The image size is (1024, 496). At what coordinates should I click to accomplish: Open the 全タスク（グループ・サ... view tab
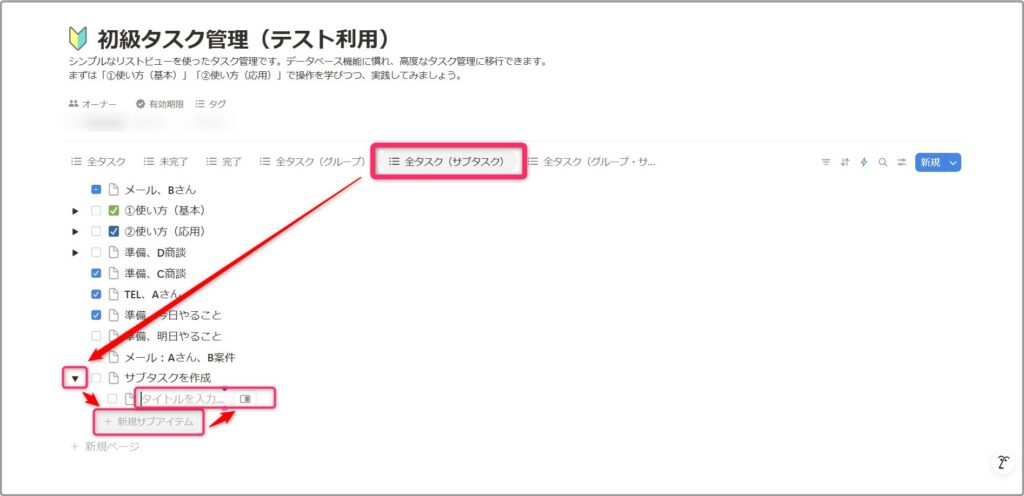(x=592, y=162)
